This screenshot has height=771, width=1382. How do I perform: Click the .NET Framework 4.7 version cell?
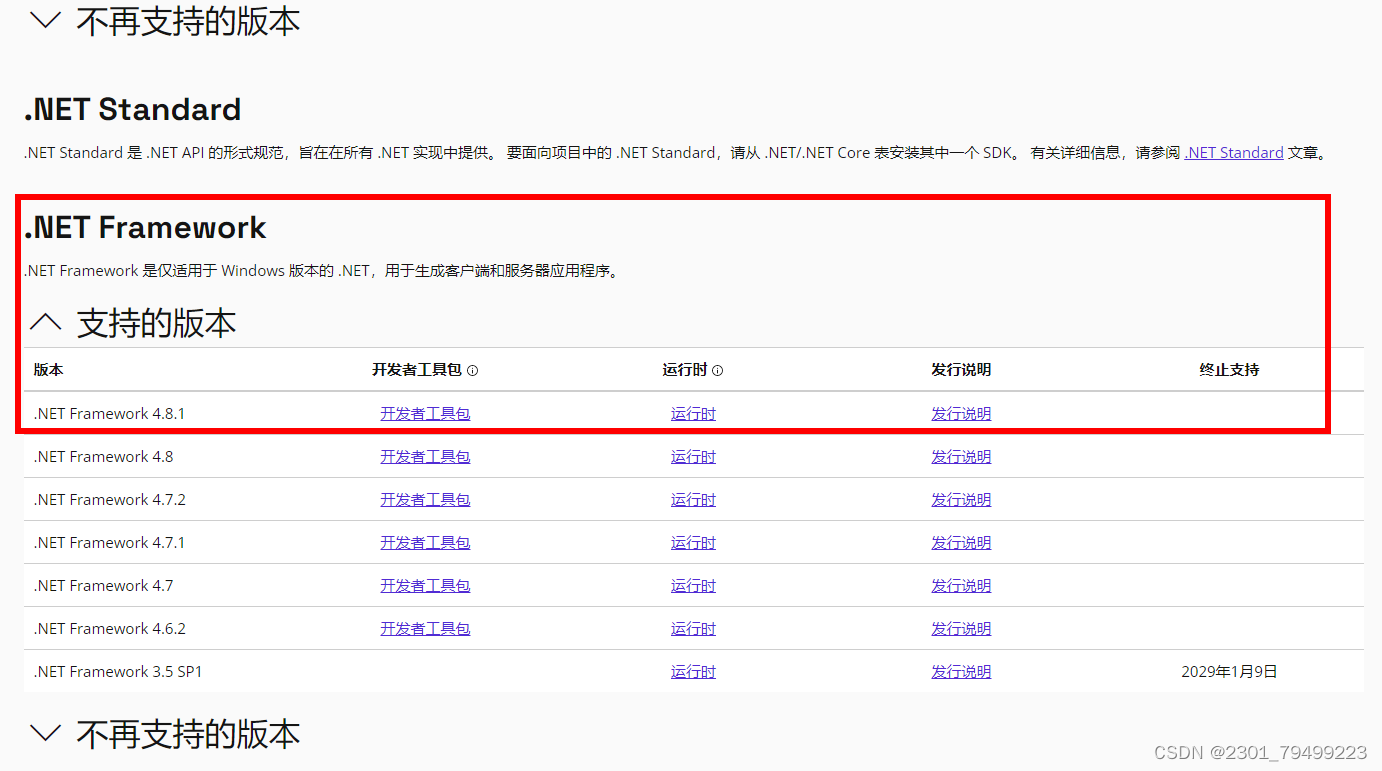pyautogui.click(x=103, y=586)
